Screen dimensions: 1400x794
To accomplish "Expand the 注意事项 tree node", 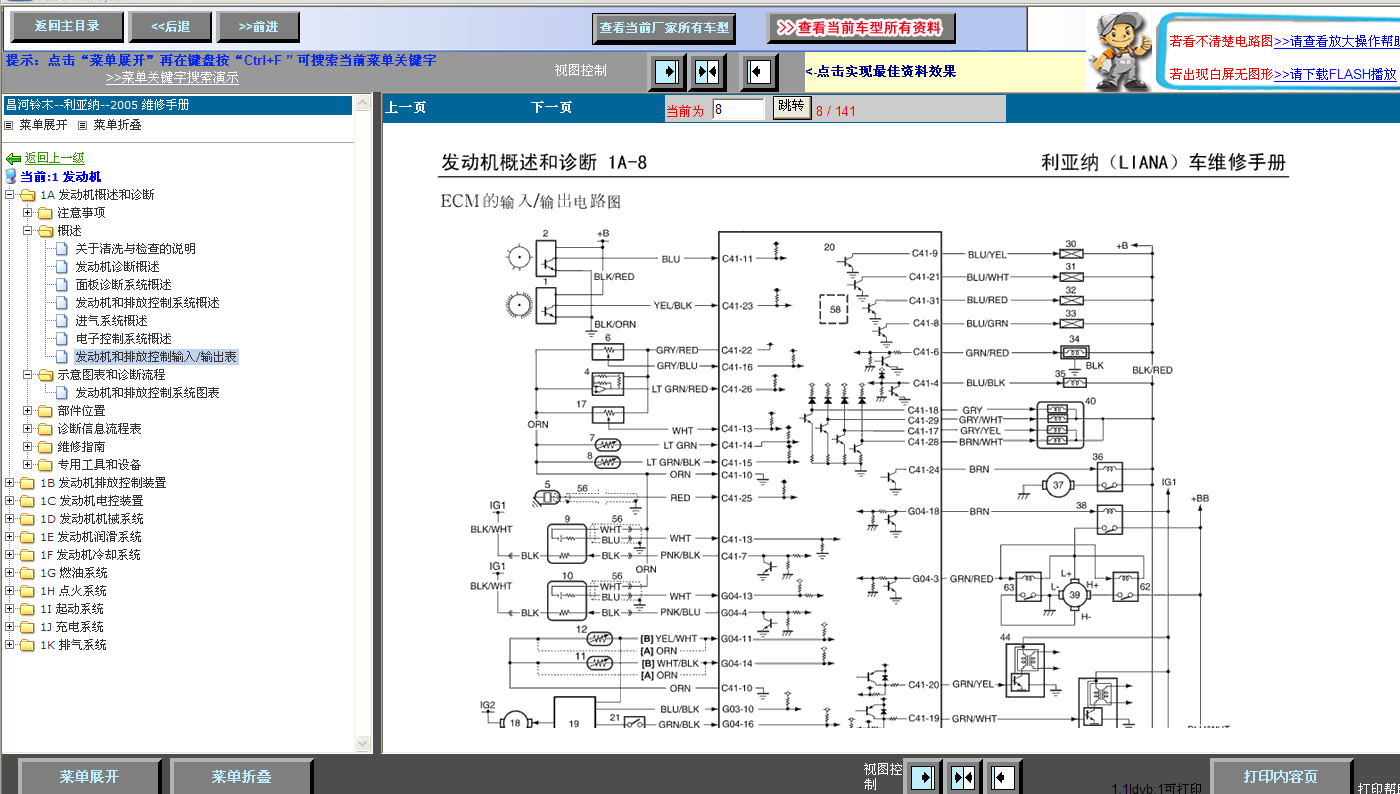I will 28,213.
